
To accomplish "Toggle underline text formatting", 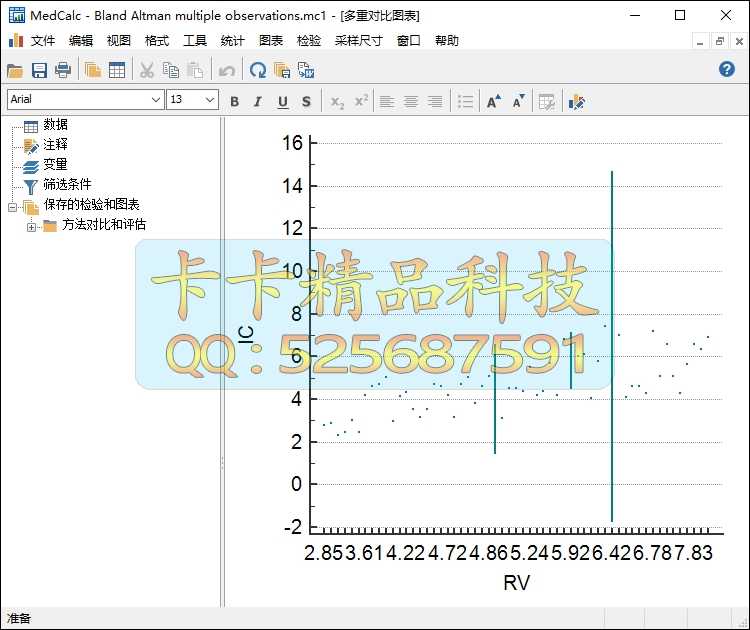I will tap(283, 101).
